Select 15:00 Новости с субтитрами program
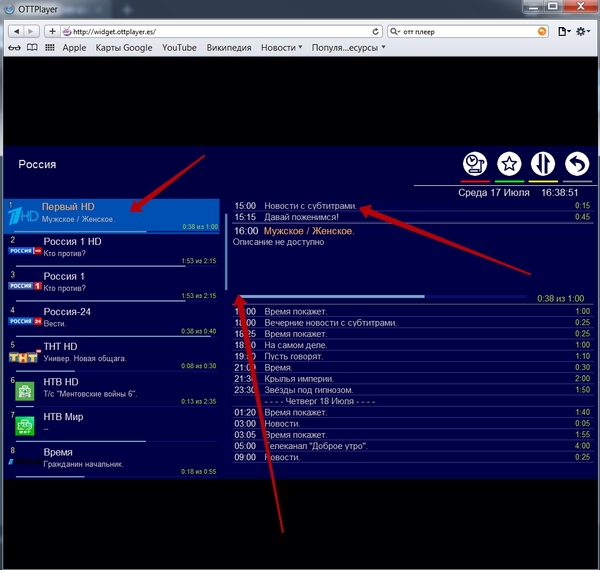The width and height of the screenshot is (600, 570). (x=412, y=206)
